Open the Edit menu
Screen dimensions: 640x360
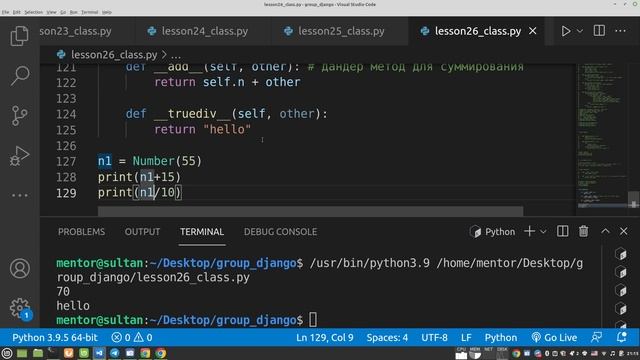coord(16,12)
